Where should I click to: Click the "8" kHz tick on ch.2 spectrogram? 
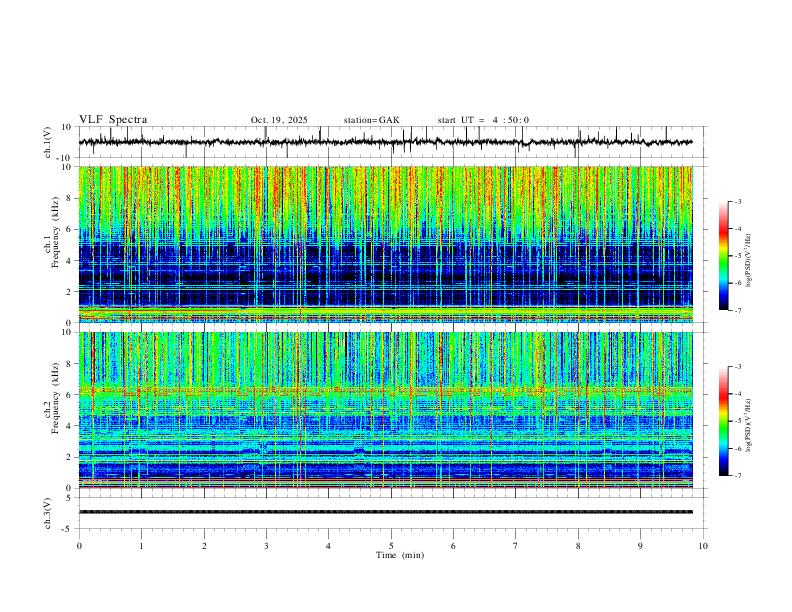pyautogui.click(x=70, y=364)
